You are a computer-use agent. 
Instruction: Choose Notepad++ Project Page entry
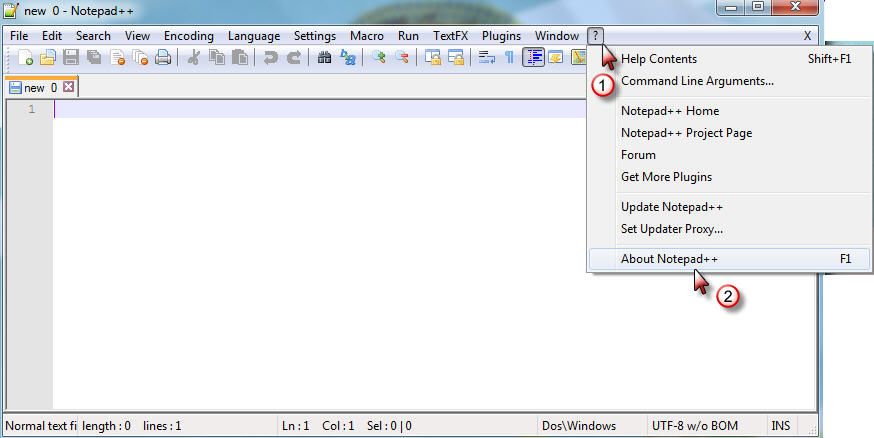[730, 133]
